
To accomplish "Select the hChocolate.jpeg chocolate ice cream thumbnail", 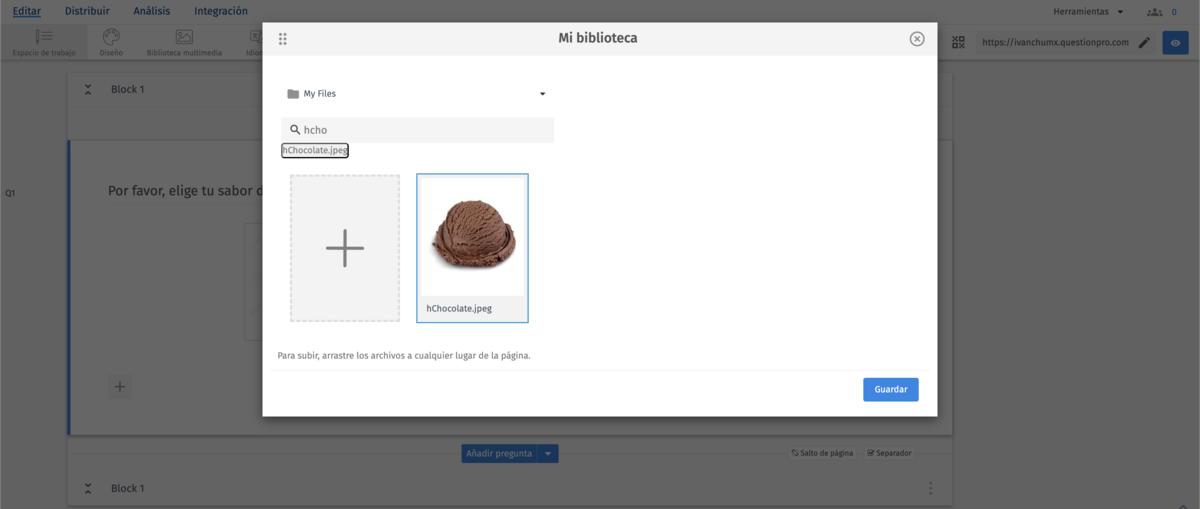I will [472, 248].
